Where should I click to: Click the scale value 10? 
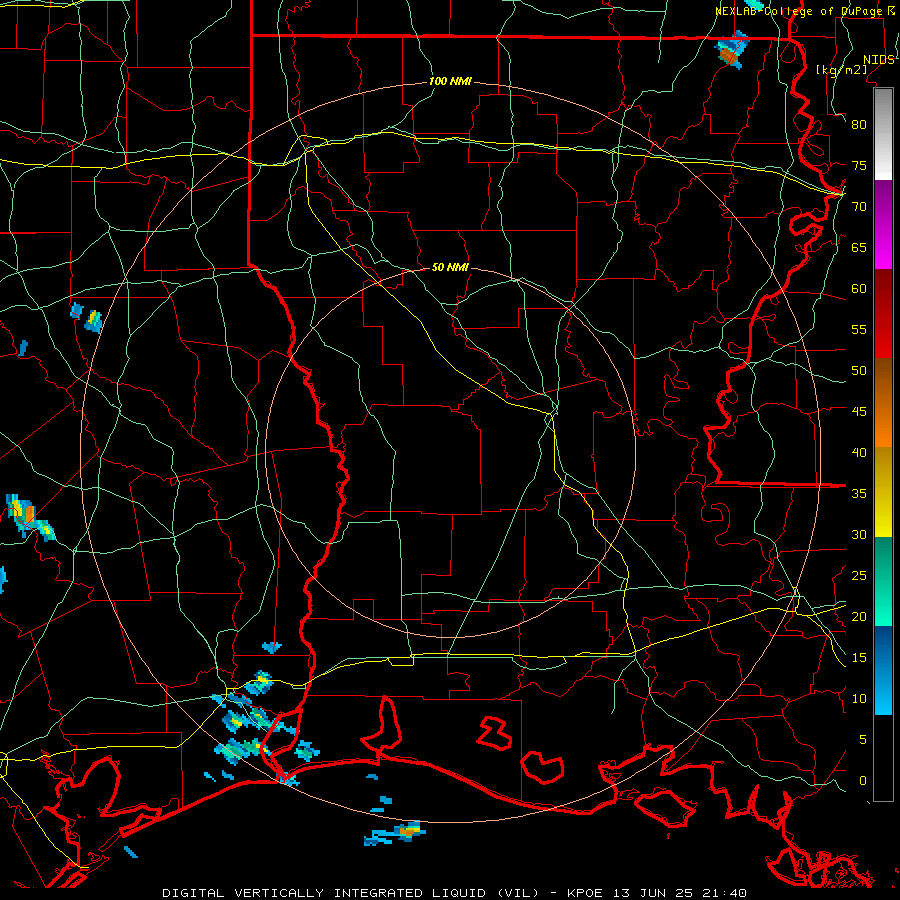[x=859, y=699]
